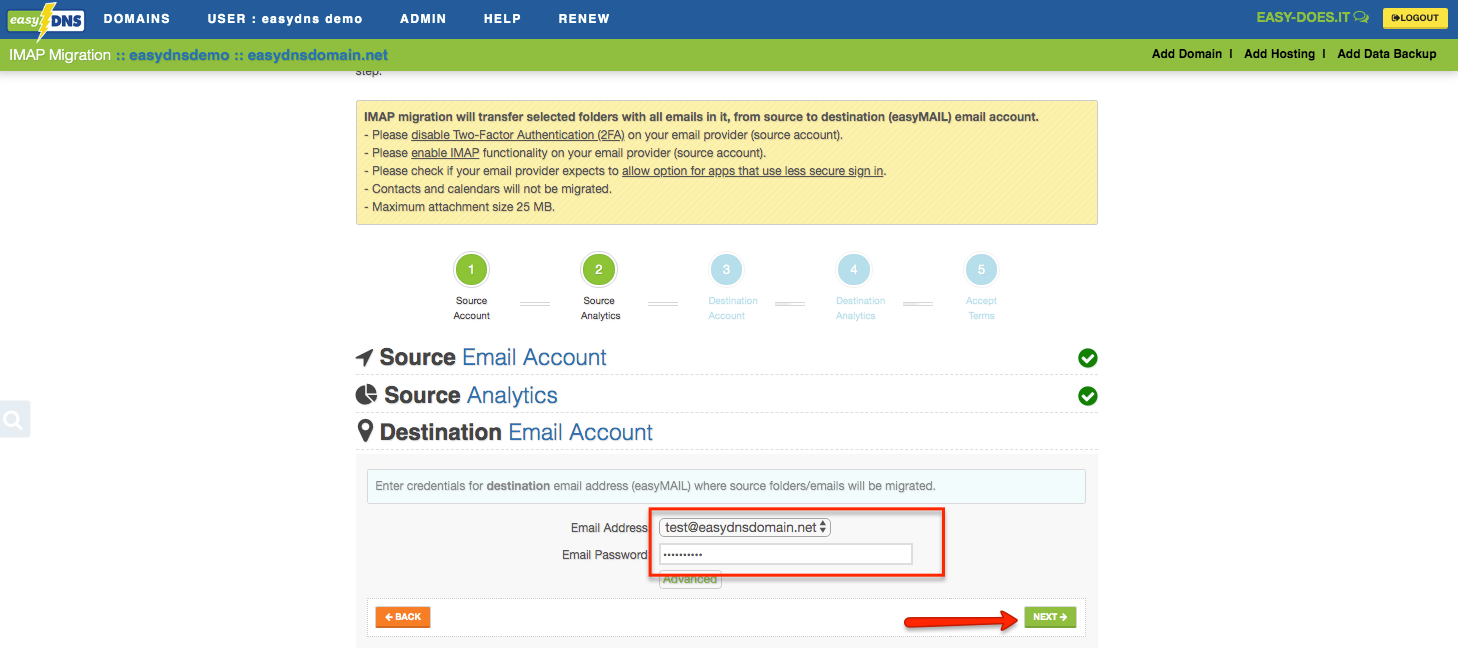Open the Email Address dropdown
The image size is (1458, 670).
point(745,527)
